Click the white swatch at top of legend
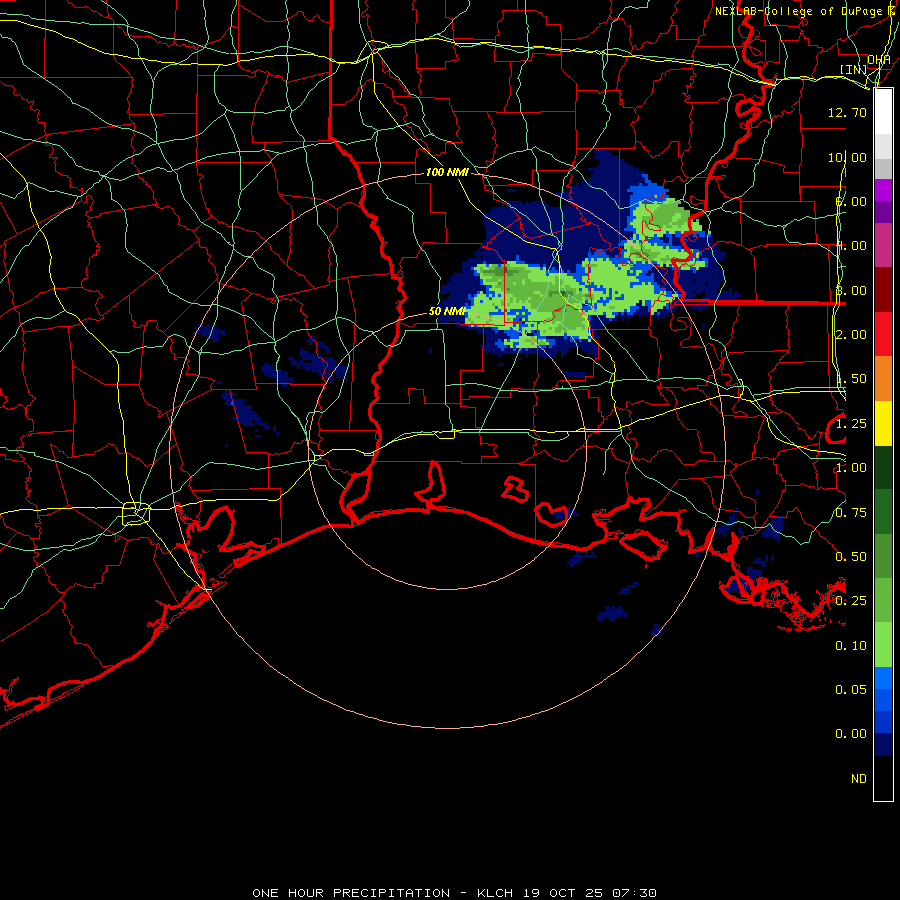This screenshot has width=900, height=900. (x=883, y=112)
